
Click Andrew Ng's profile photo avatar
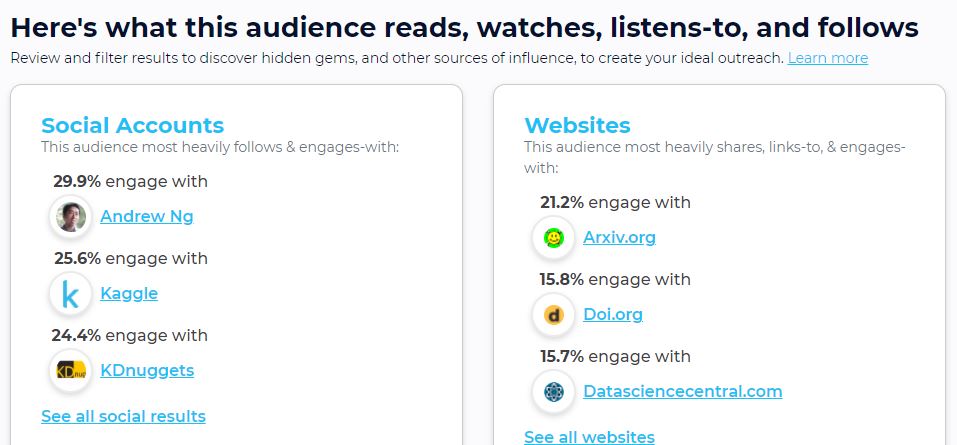71,217
